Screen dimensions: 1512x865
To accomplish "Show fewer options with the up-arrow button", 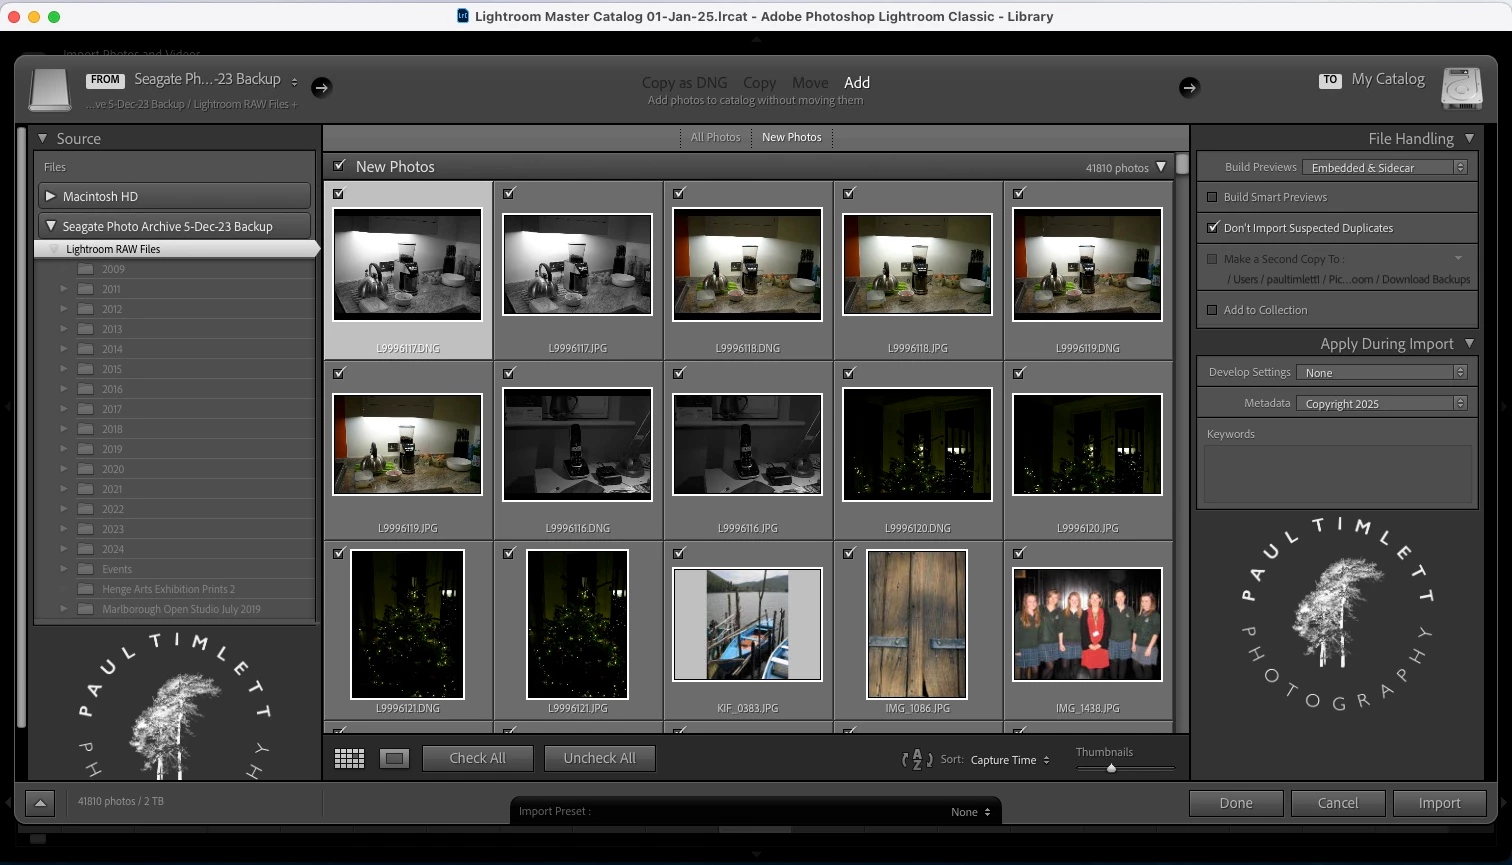I will tap(40, 802).
